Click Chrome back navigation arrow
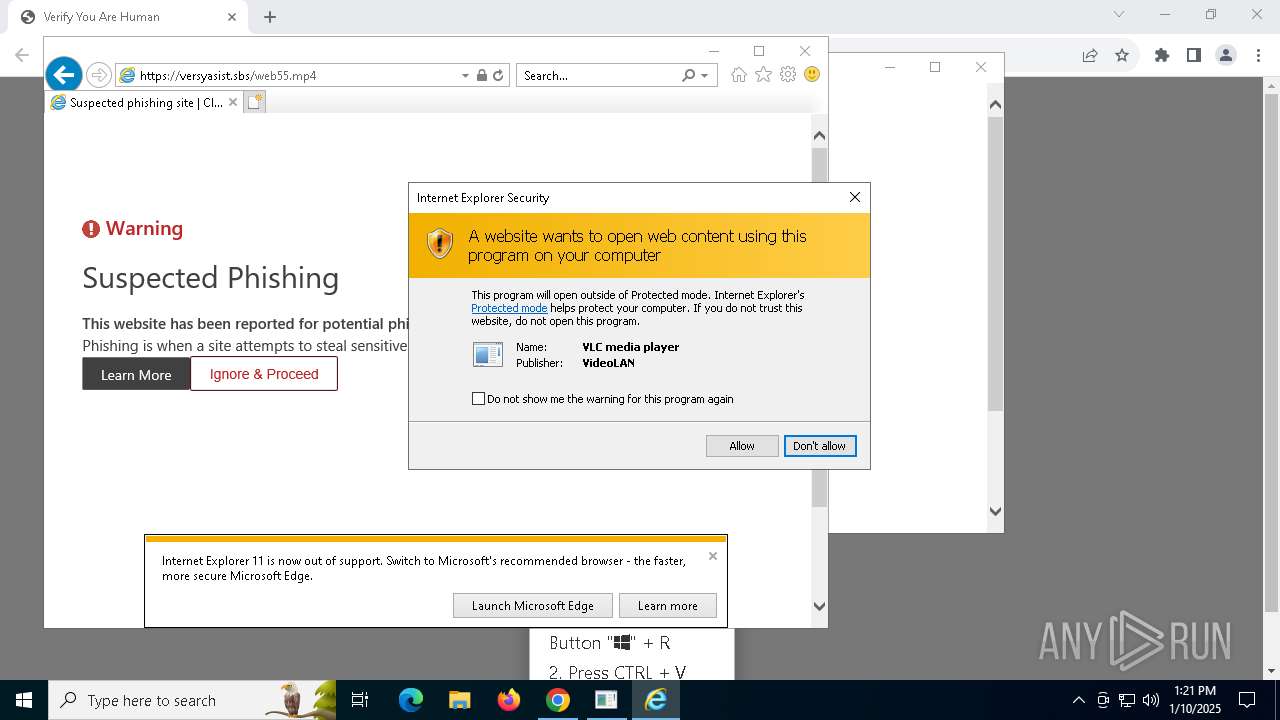This screenshot has width=1280, height=720. point(22,56)
